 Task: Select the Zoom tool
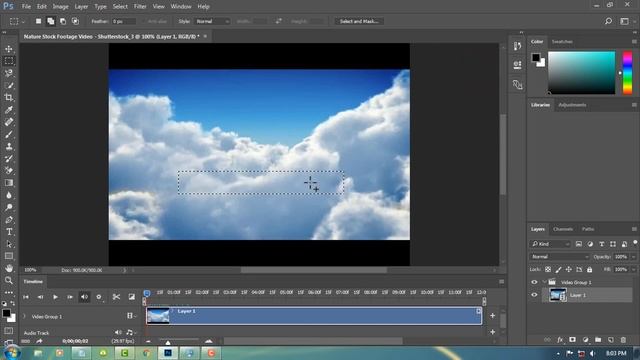(9, 280)
